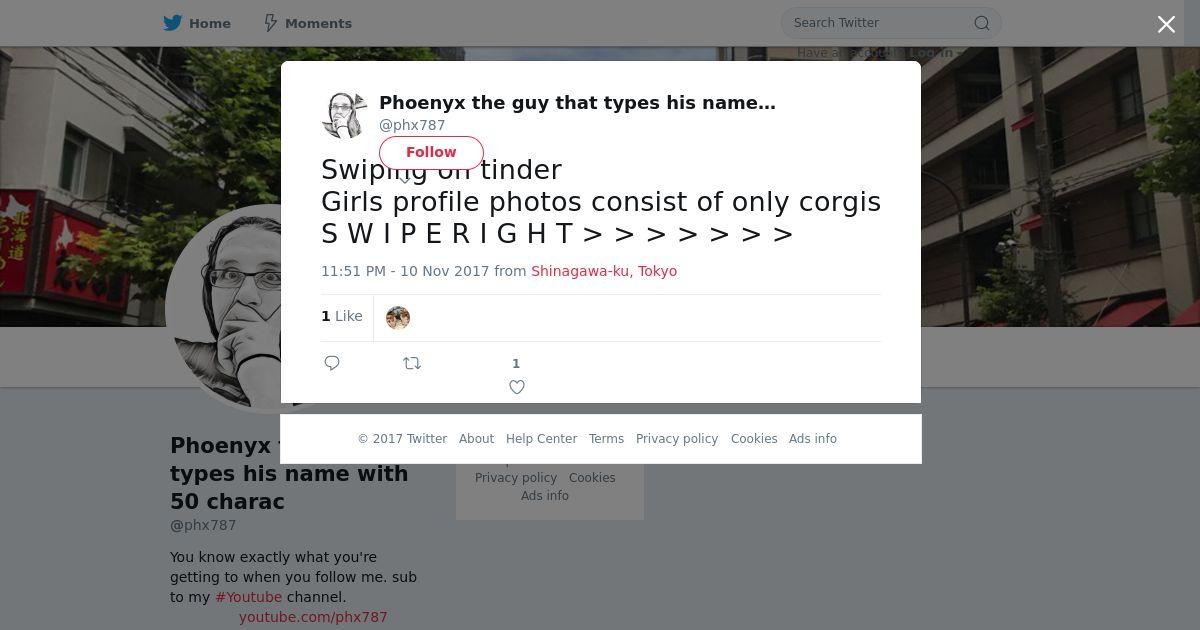Like the tweet with the heart icon

coord(517,387)
